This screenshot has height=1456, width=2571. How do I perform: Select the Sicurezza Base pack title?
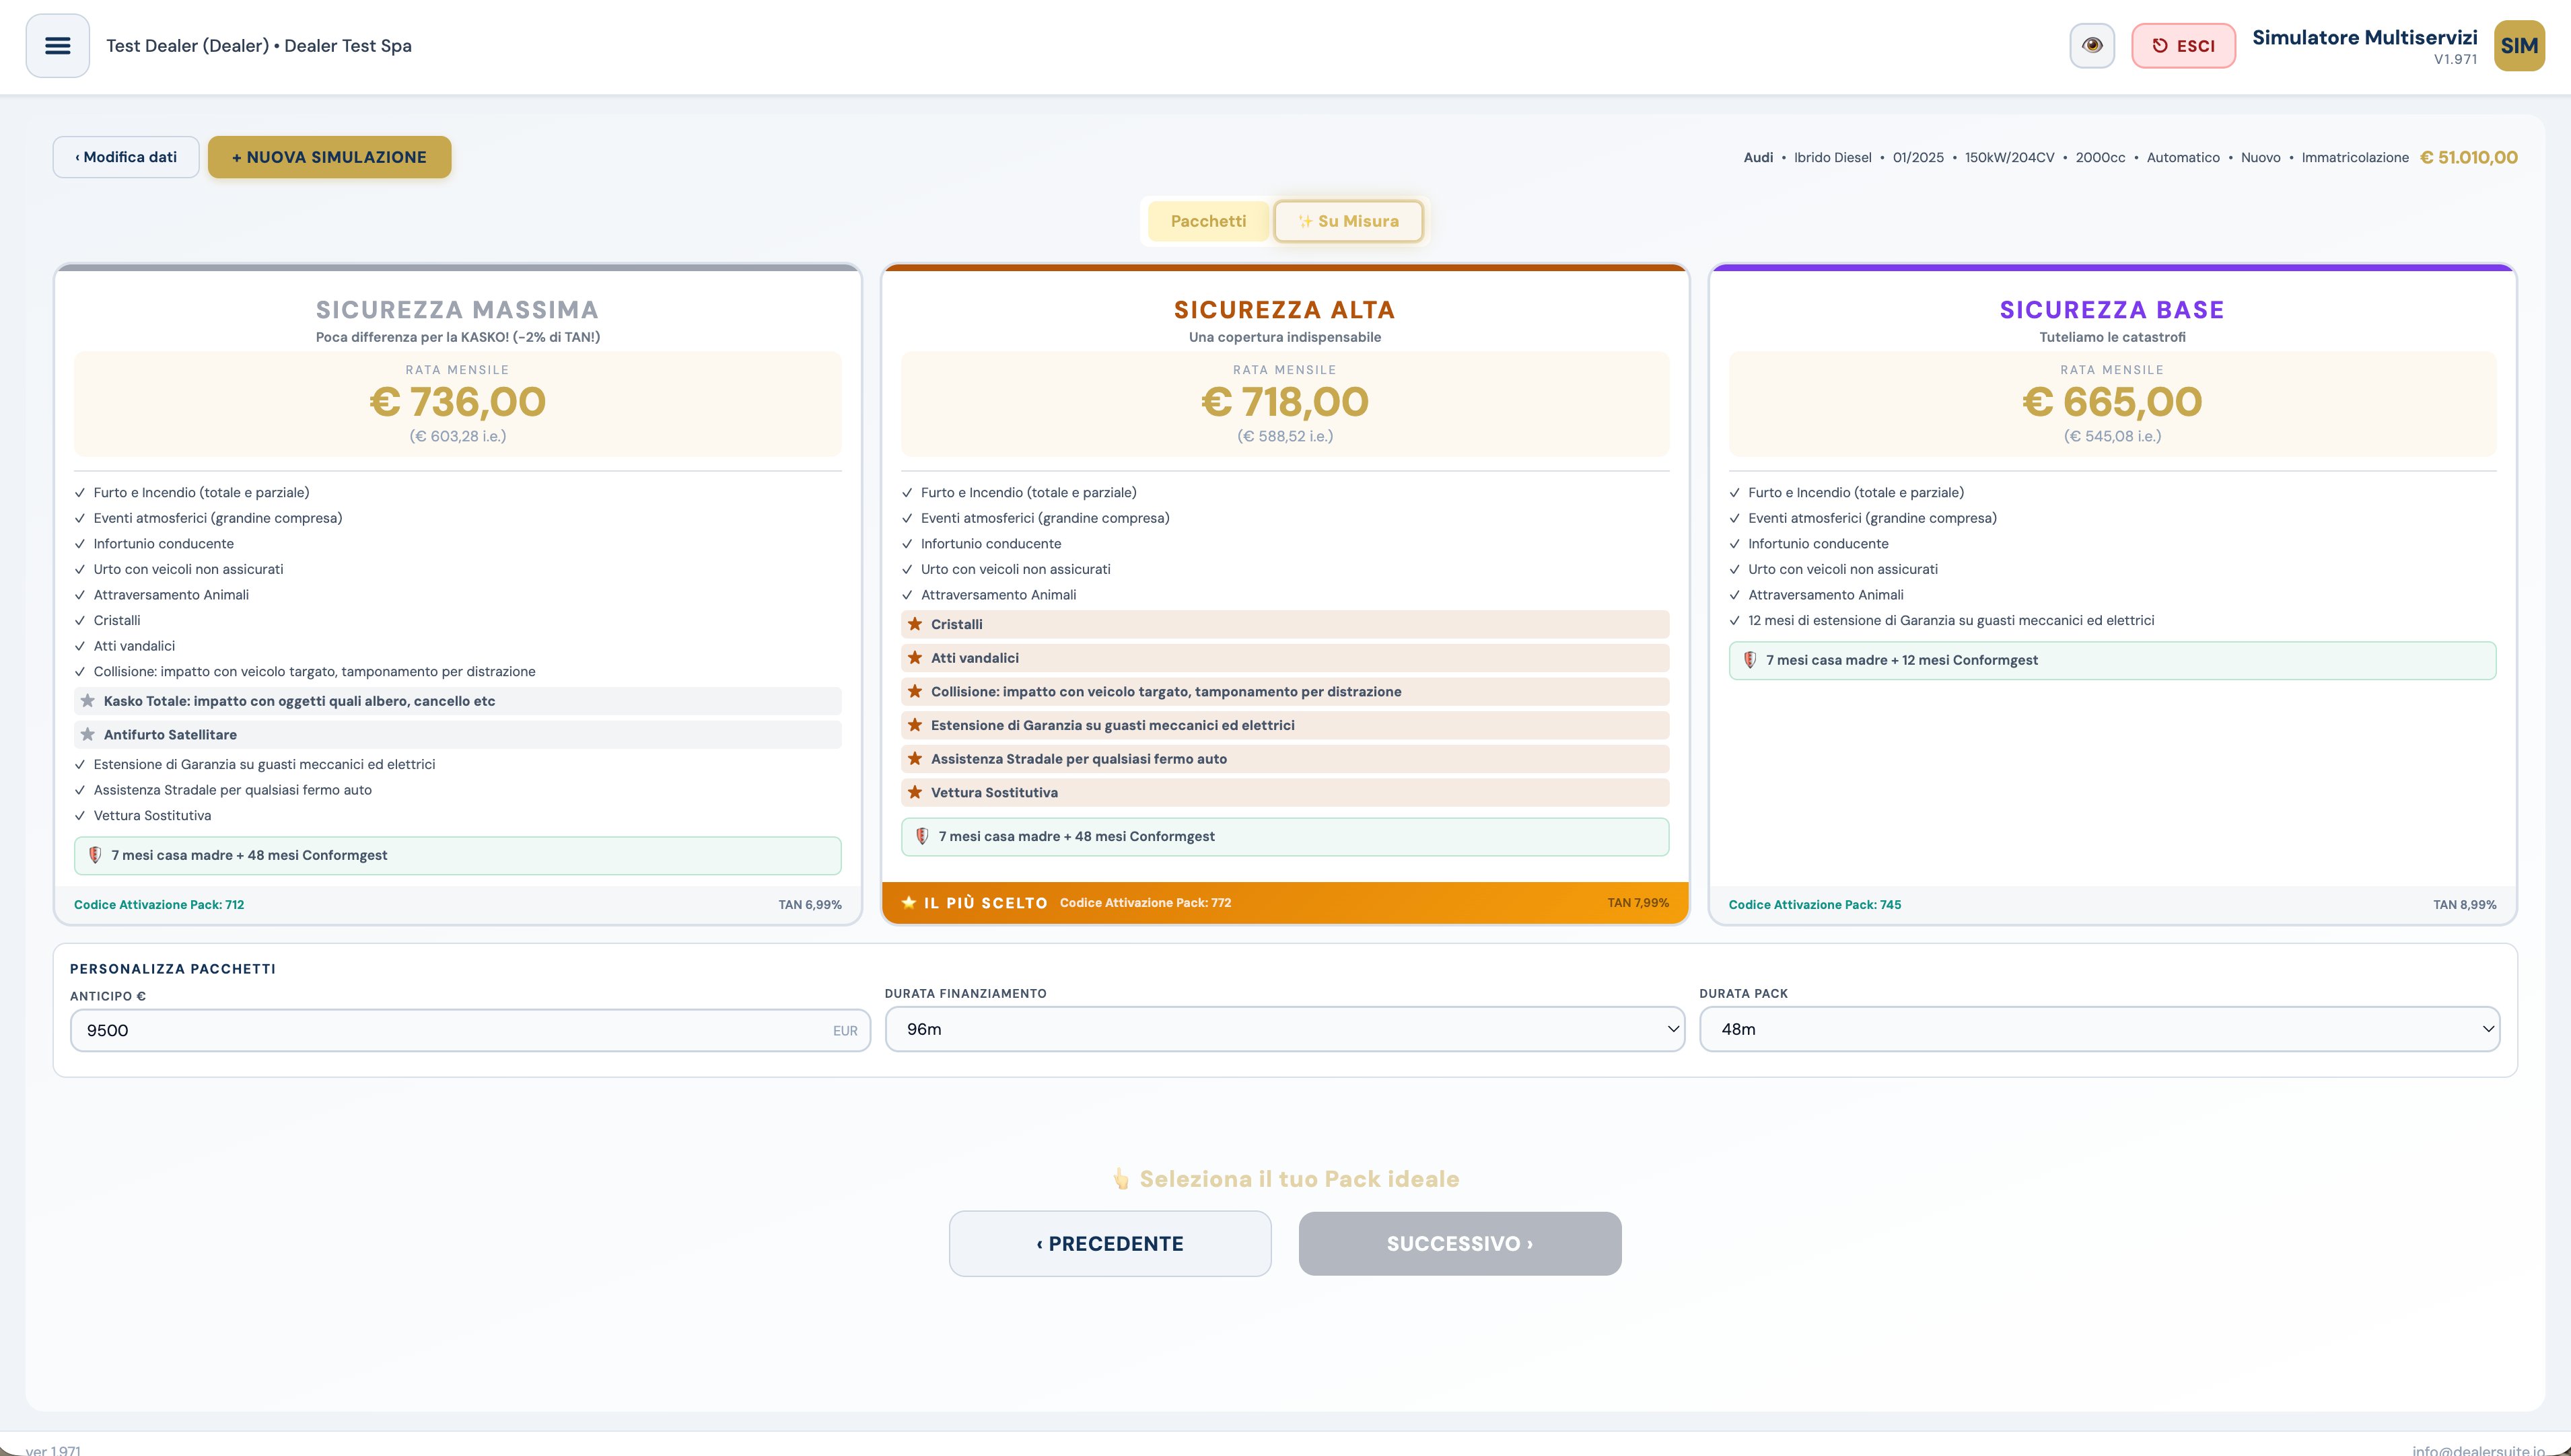pyautogui.click(x=2112, y=310)
